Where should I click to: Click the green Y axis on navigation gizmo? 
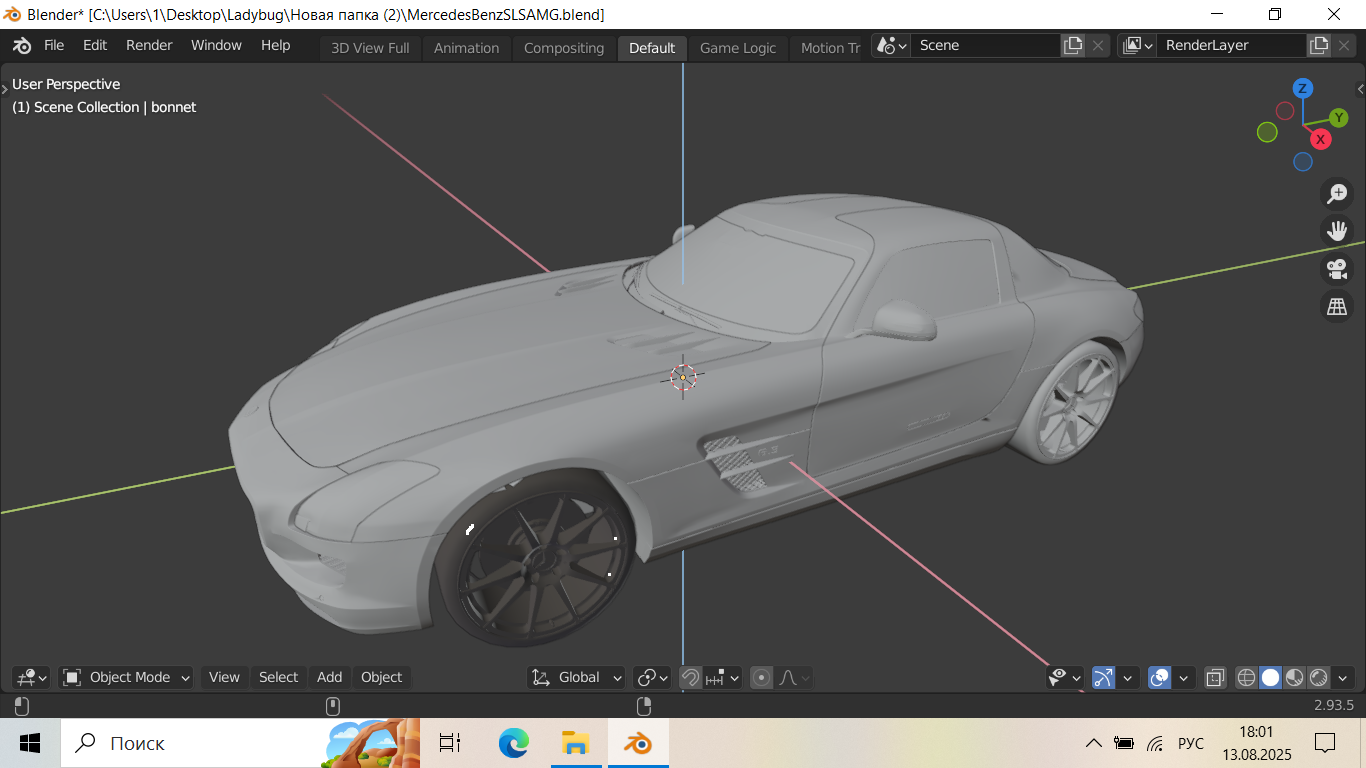1339,118
